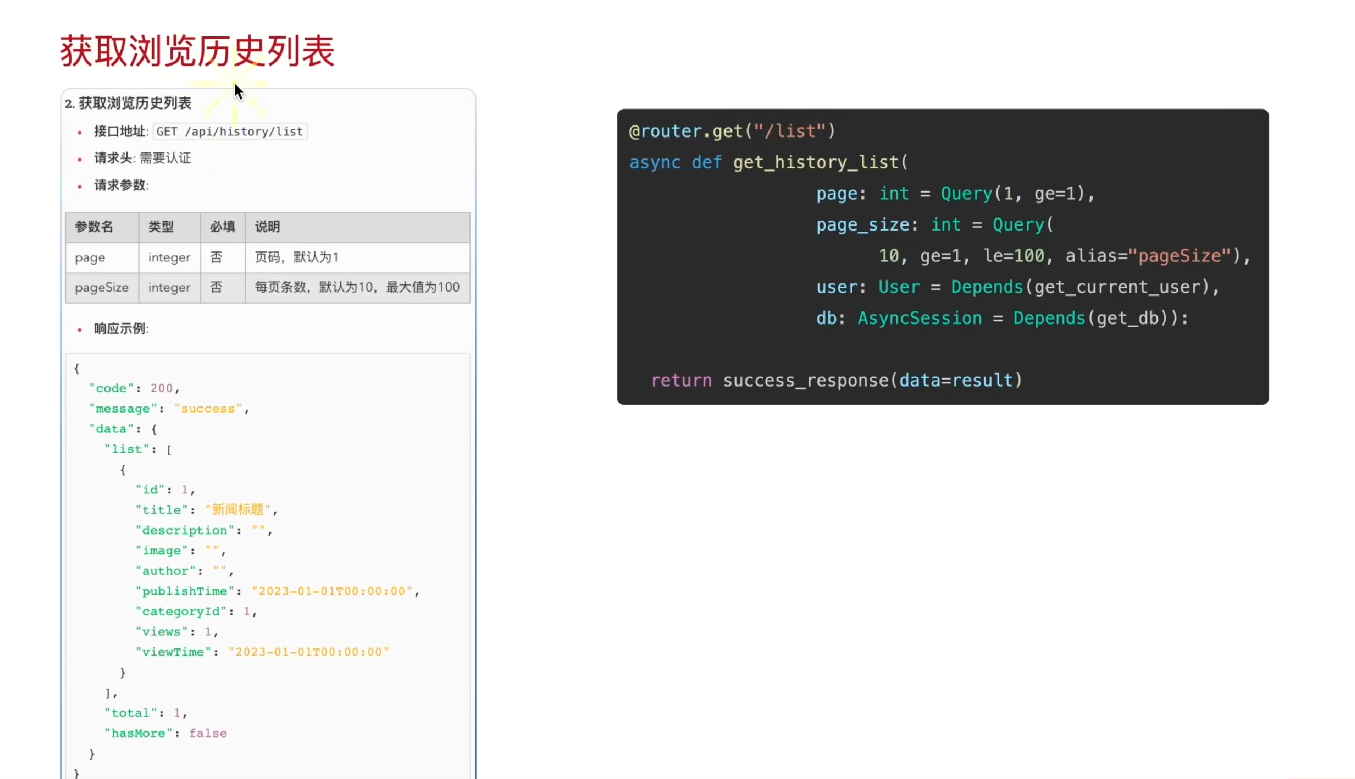
Task: Select the page parameter name cell
Action: point(102,257)
